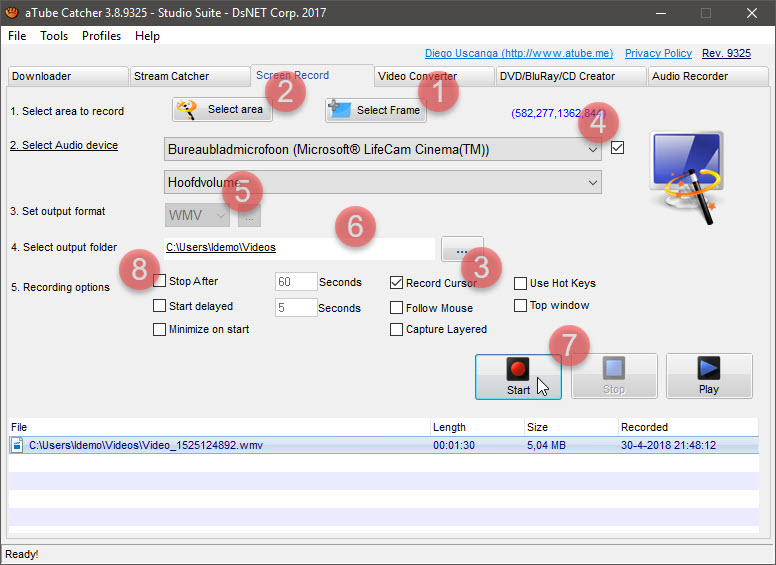The width and height of the screenshot is (776, 565).
Task: Enable Use Hot Keys option
Action: tap(520, 283)
